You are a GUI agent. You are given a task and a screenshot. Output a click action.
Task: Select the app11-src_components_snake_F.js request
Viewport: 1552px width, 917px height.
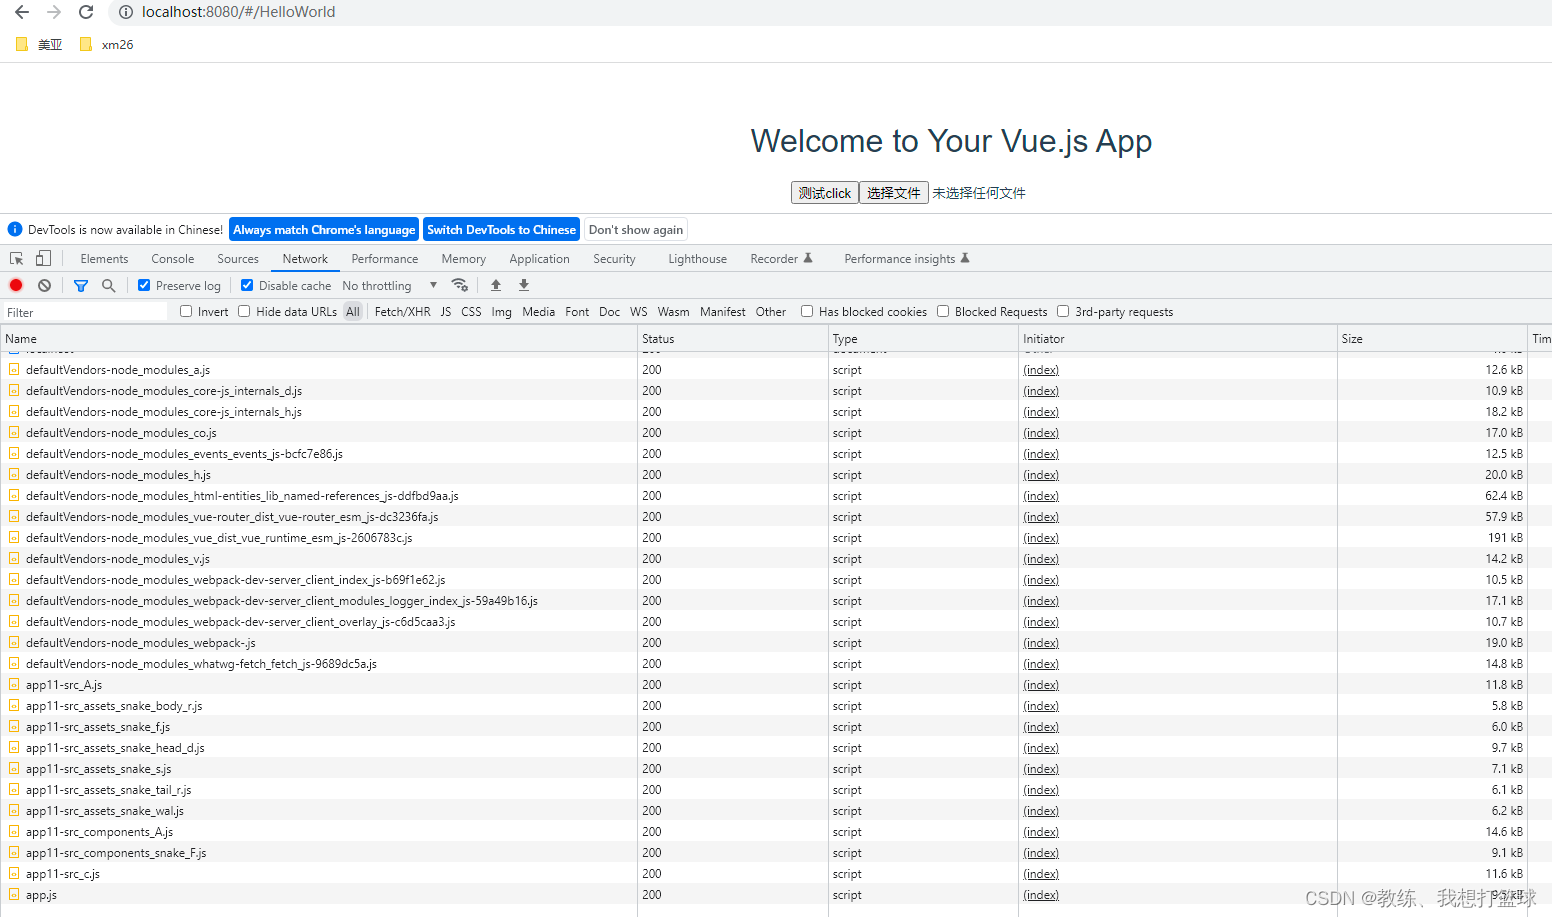pos(116,852)
